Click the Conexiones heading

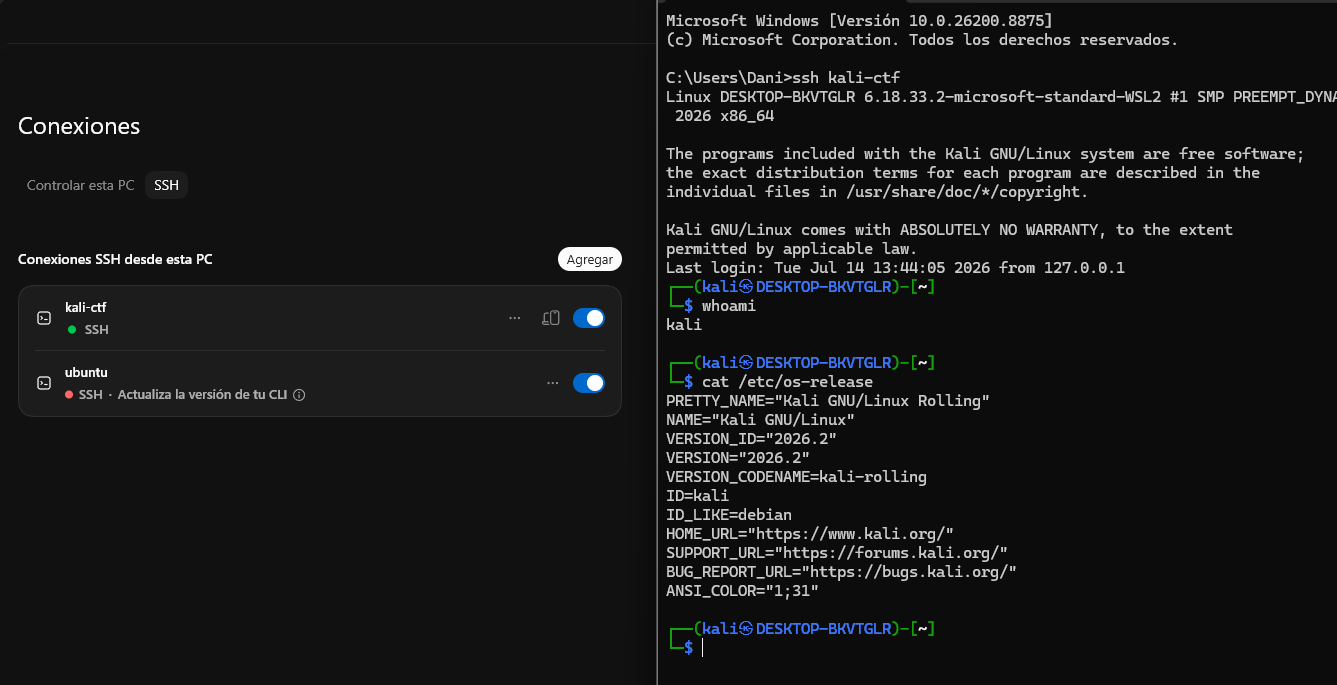(x=79, y=126)
